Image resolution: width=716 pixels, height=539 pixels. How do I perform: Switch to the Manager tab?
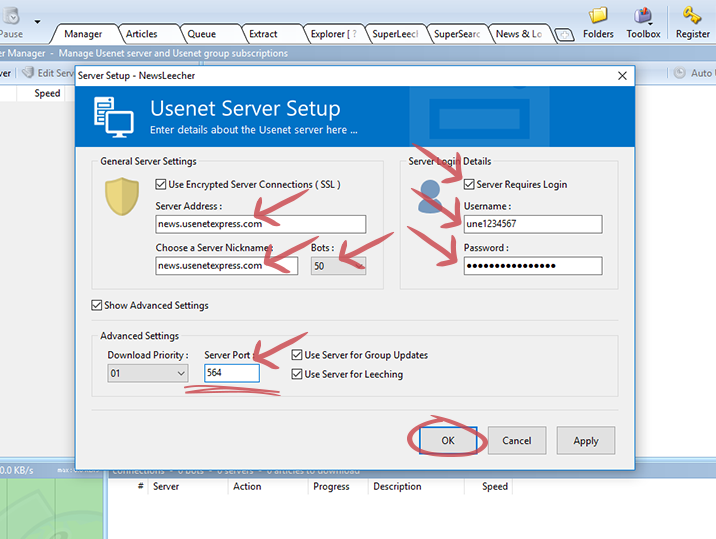[x=83, y=34]
